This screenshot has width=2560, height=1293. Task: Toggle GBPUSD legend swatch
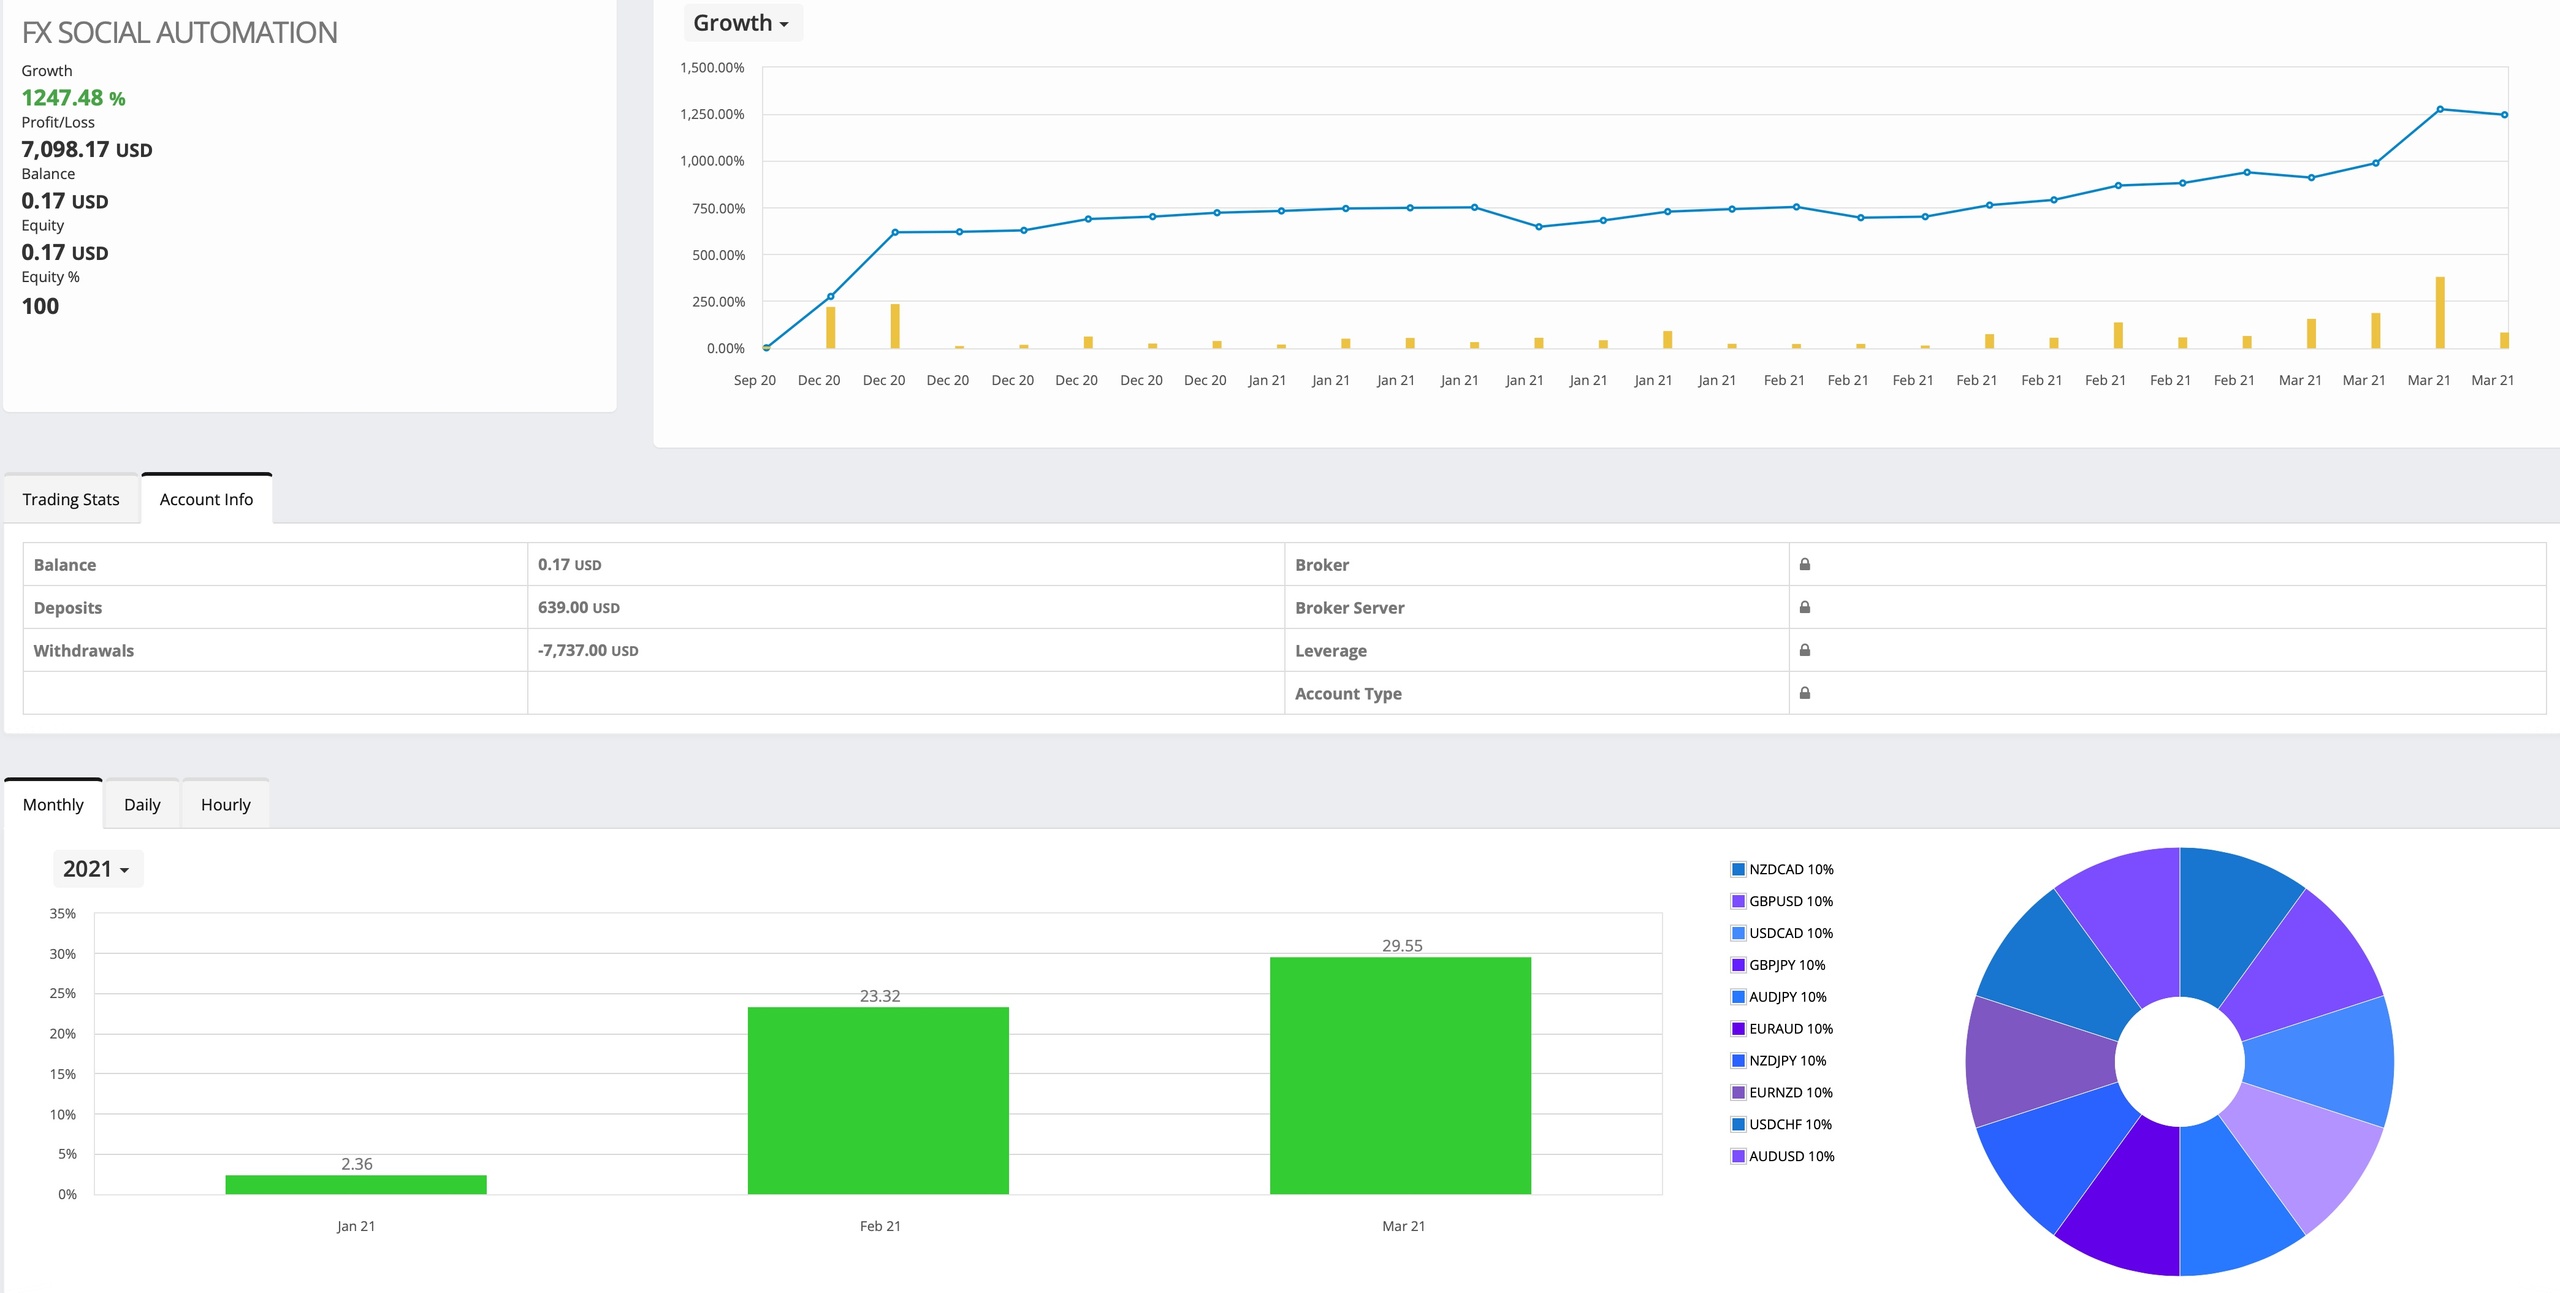click(x=1738, y=901)
